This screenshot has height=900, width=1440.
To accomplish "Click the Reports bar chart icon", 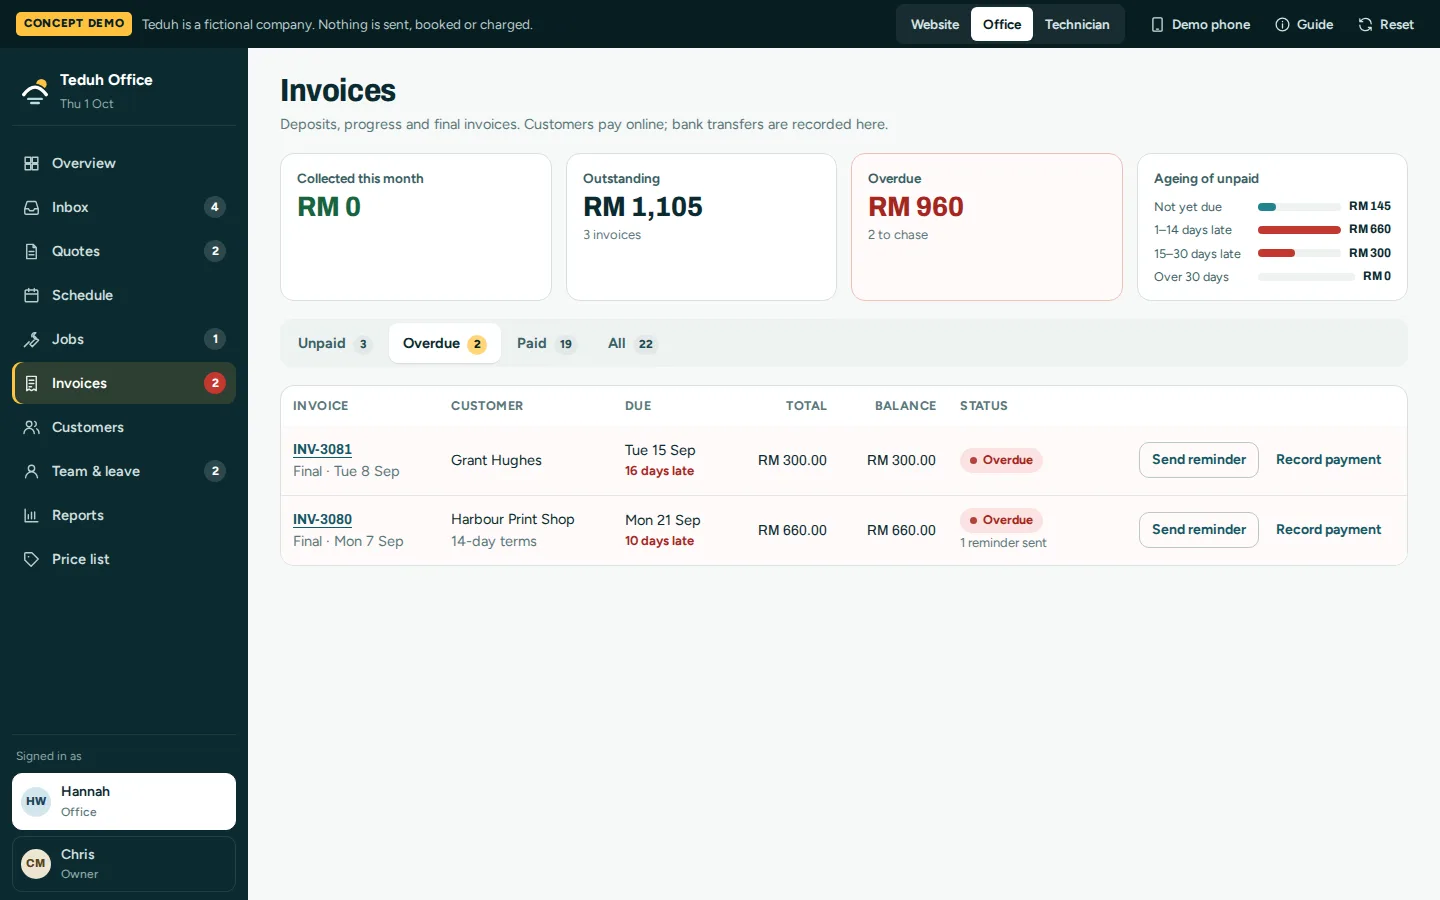I will 32,515.
